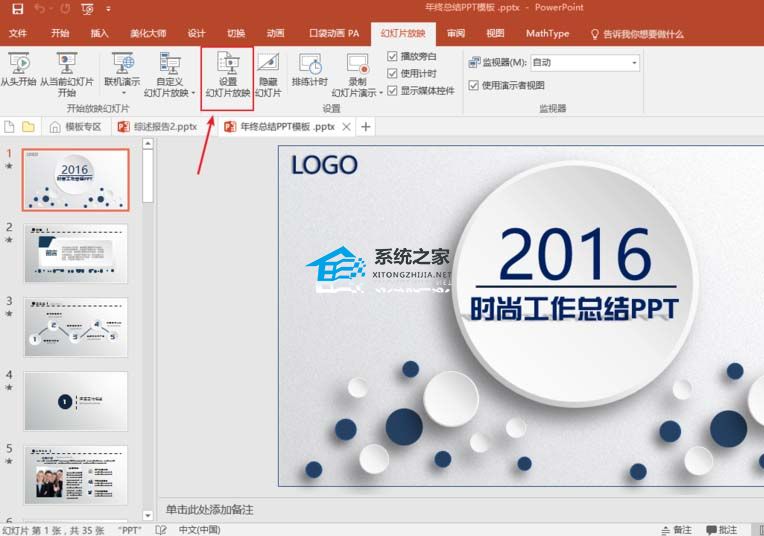The width and height of the screenshot is (764, 536).
Task: Click Rehearse Timings (排练计时) icon
Action: pos(310,70)
